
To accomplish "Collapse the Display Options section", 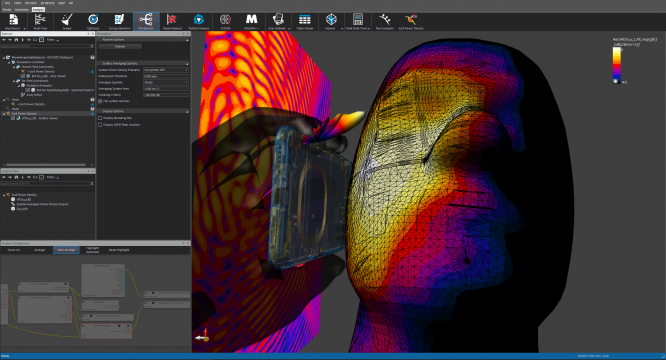I will click(187, 111).
